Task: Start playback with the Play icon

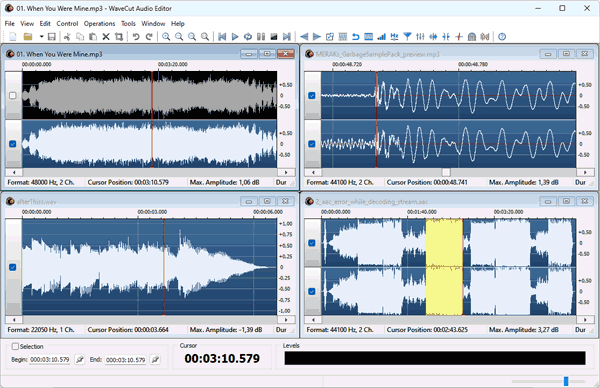Action: pos(235,37)
